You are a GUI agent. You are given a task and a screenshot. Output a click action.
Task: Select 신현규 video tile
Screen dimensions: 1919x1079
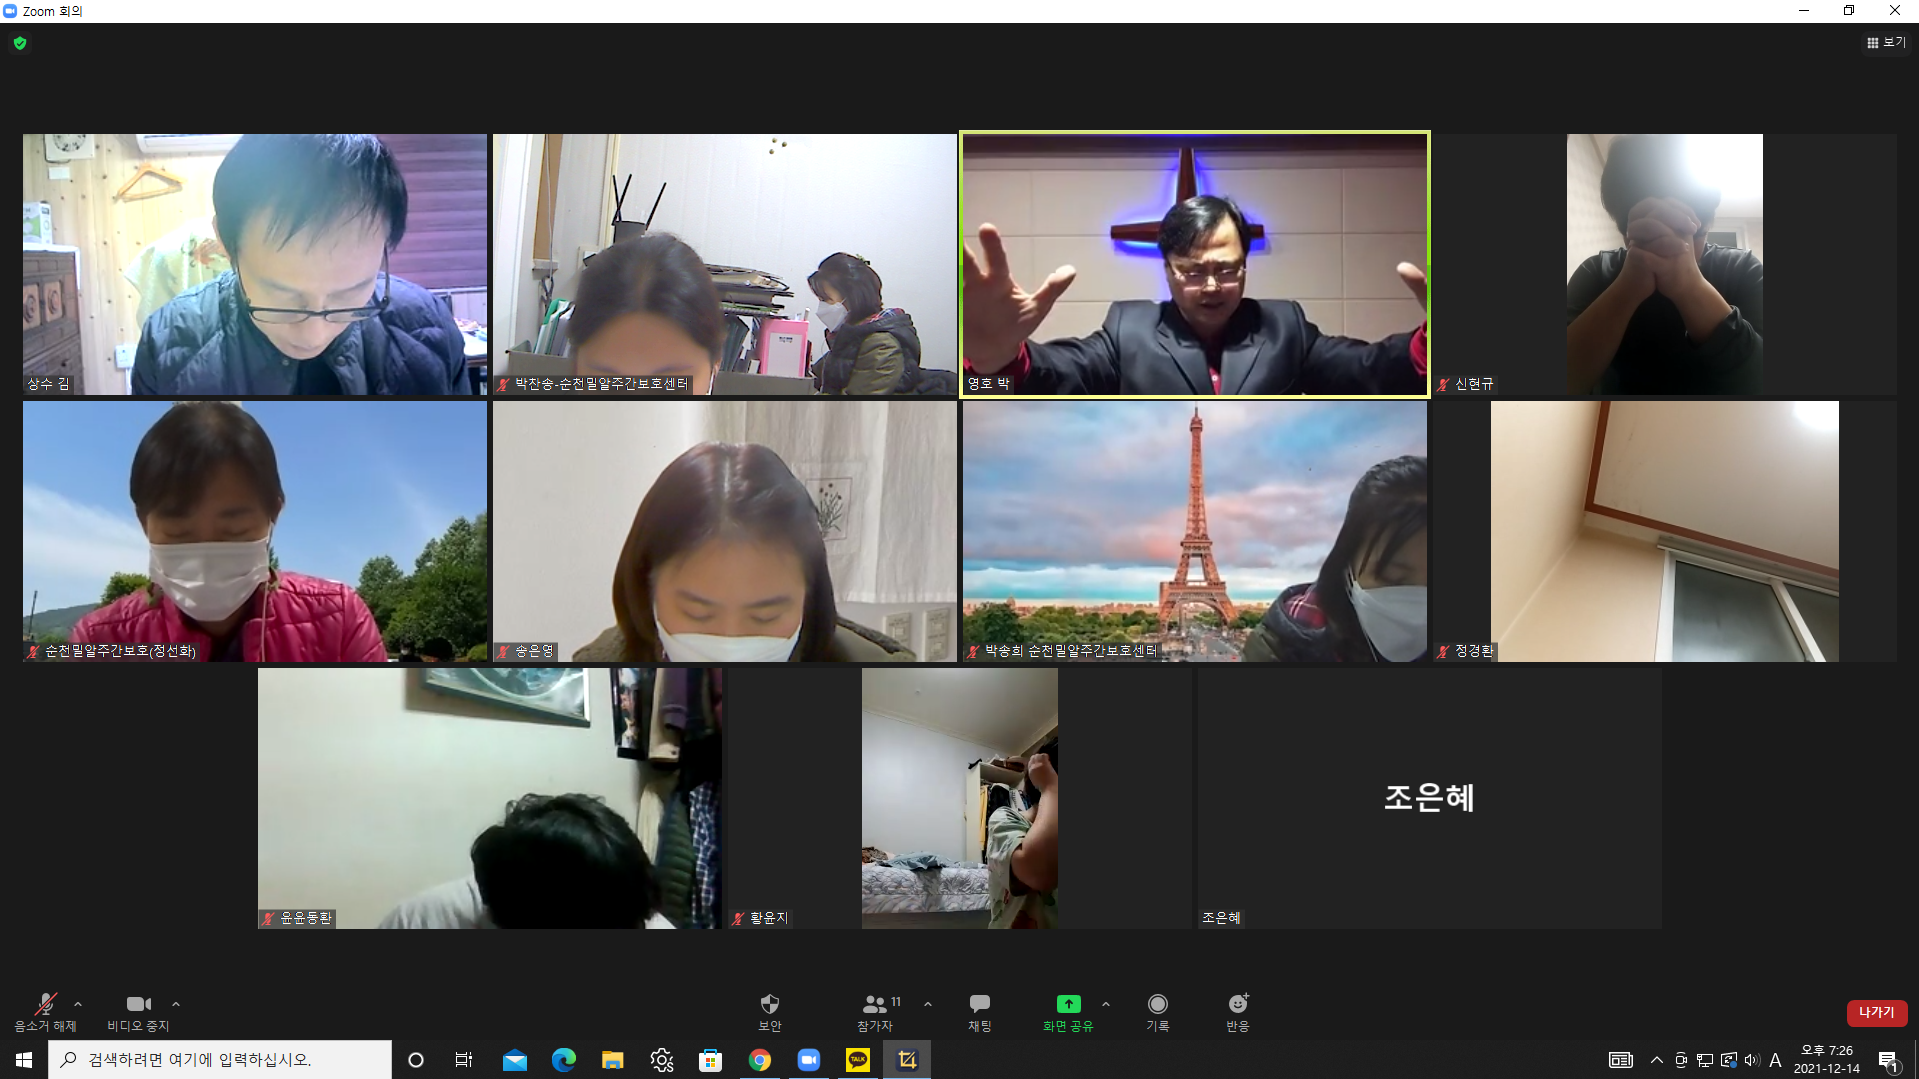[x=1665, y=264]
